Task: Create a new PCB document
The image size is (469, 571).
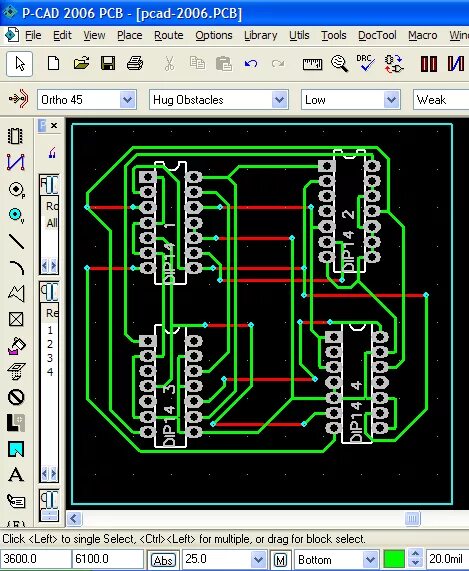Action: [x=54, y=63]
